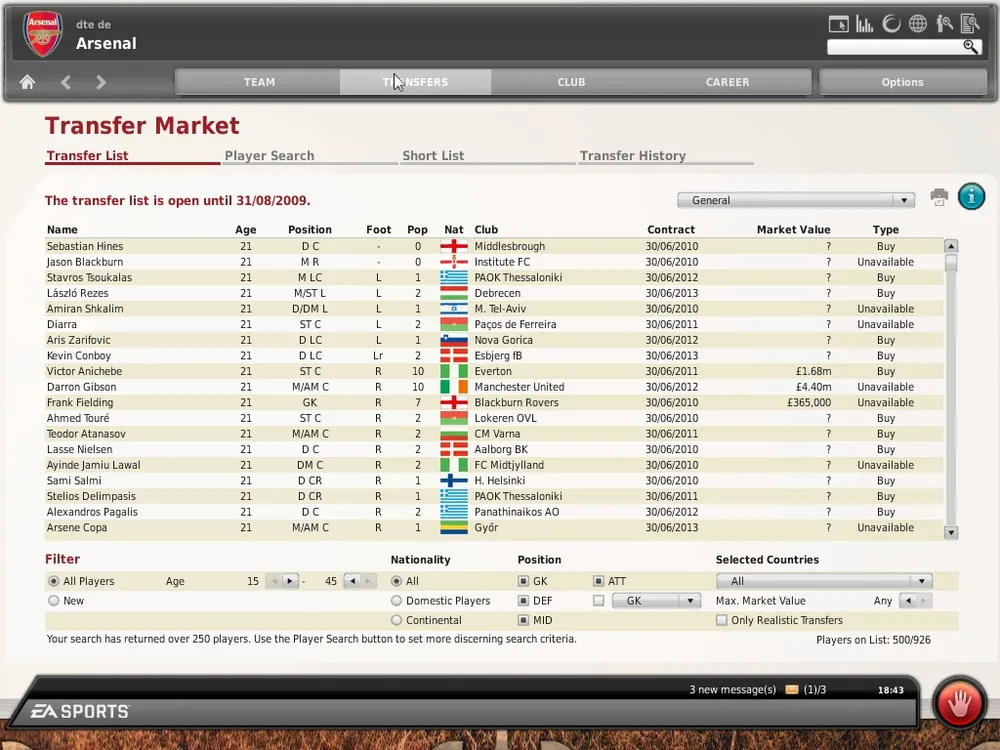Toggle the DEF position checkbox
The width and height of the screenshot is (1000, 750).
point(523,600)
